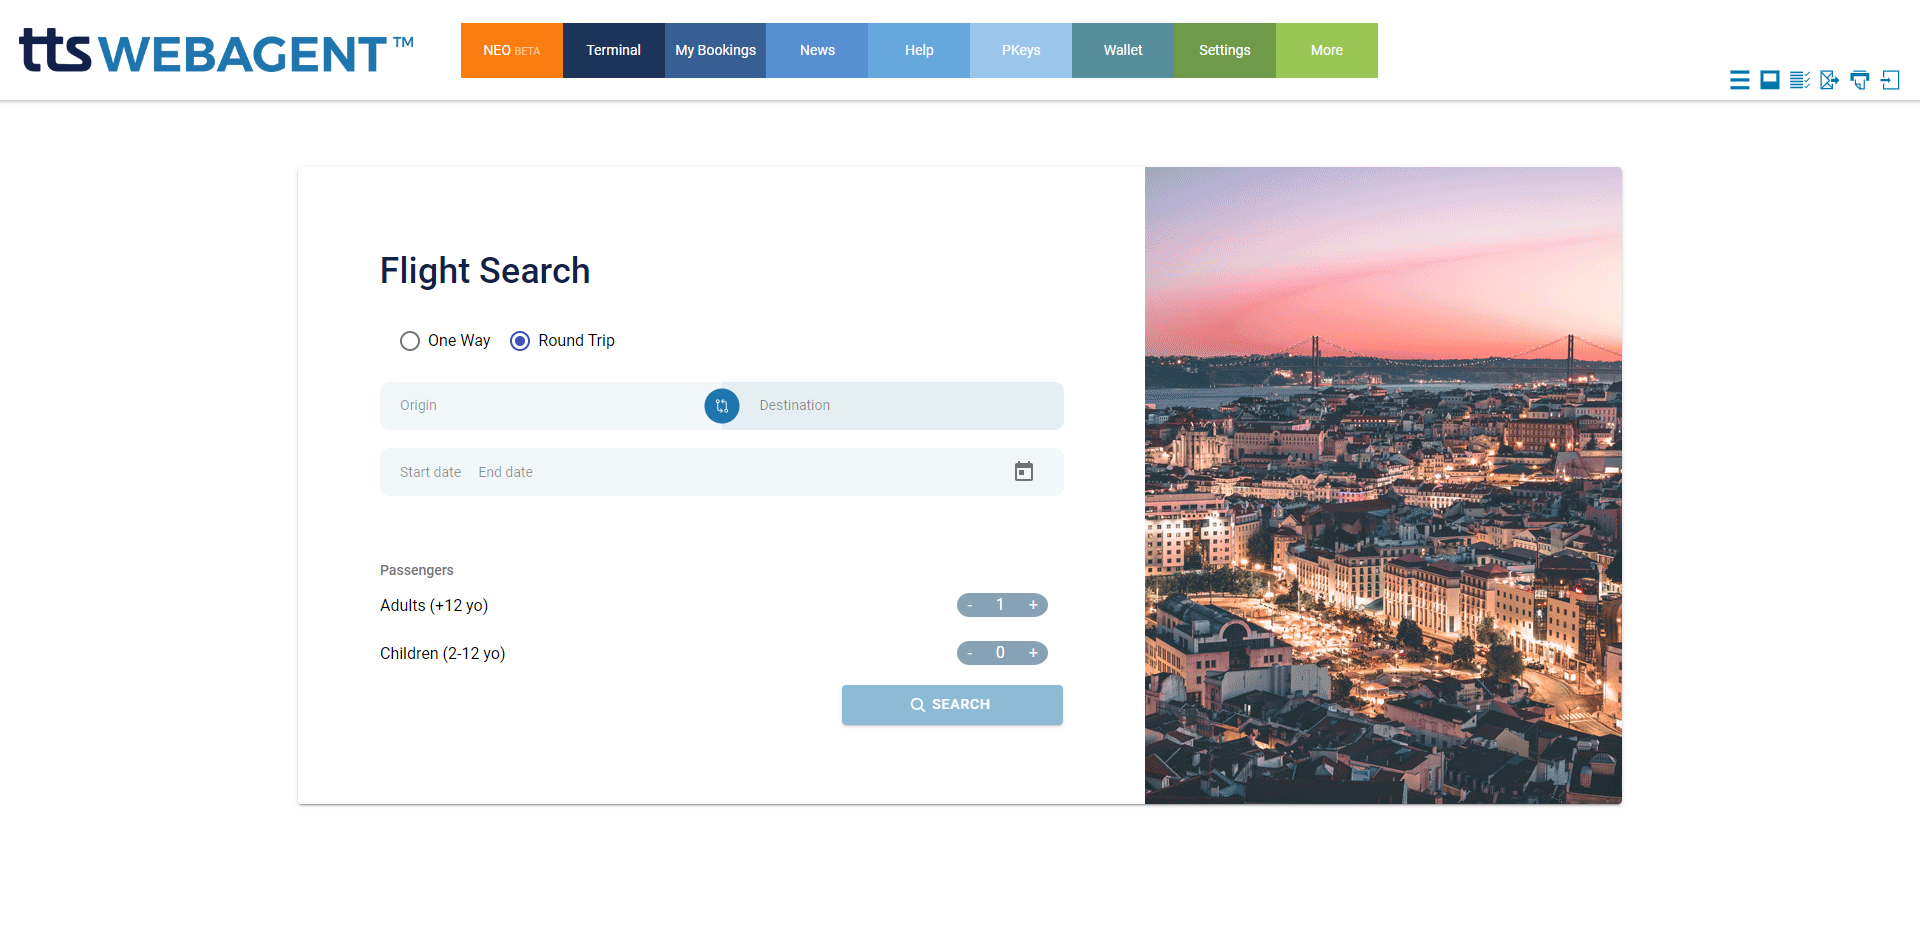The image size is (1920, 927).
Task: Click the tts WebAgent logo
Action: (214, 50)
